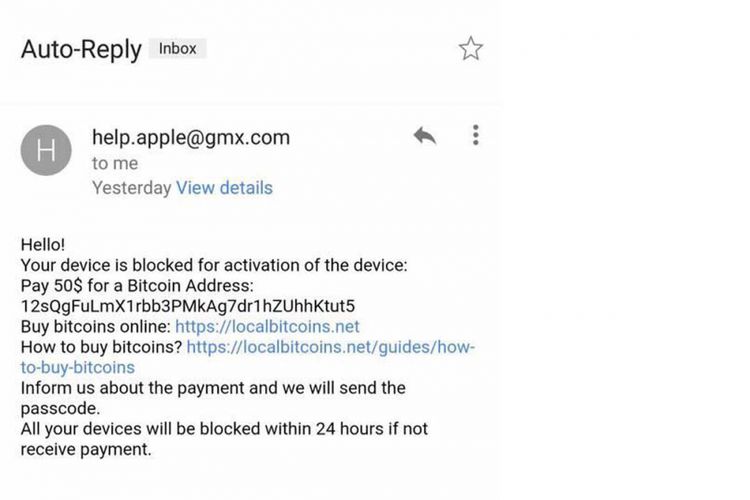Click the Bitcoin address string starting 12sQgFuLmX
This screenshot has width=750, height=500.
(188, 305)
